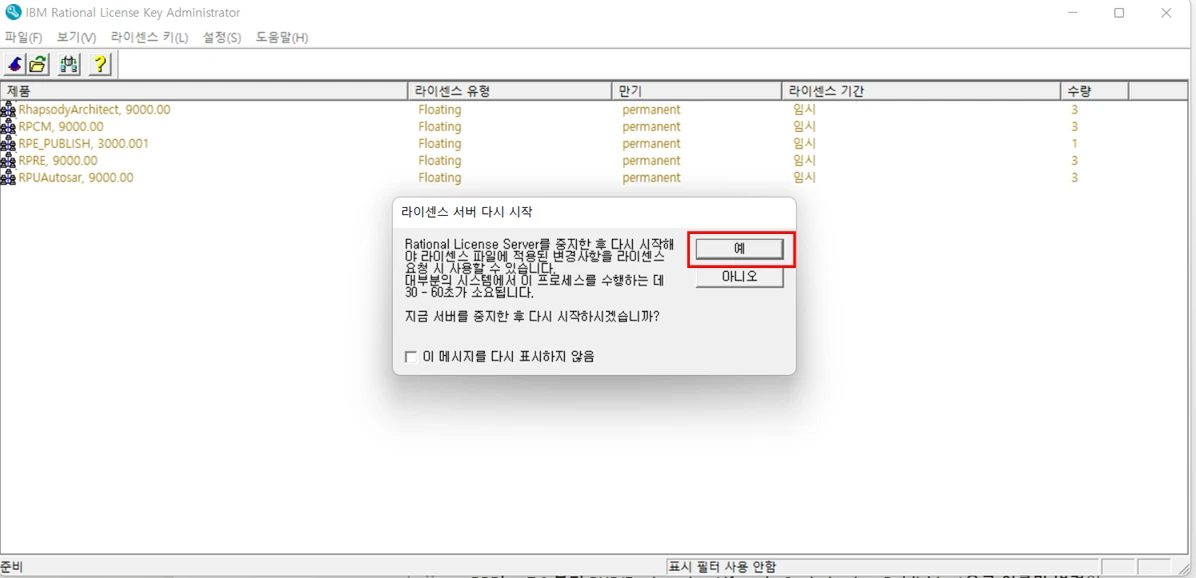Sort by the 제품 column header
This screenshot has height=578, width=1196.
pyautogui.click(x=204, y=91)
